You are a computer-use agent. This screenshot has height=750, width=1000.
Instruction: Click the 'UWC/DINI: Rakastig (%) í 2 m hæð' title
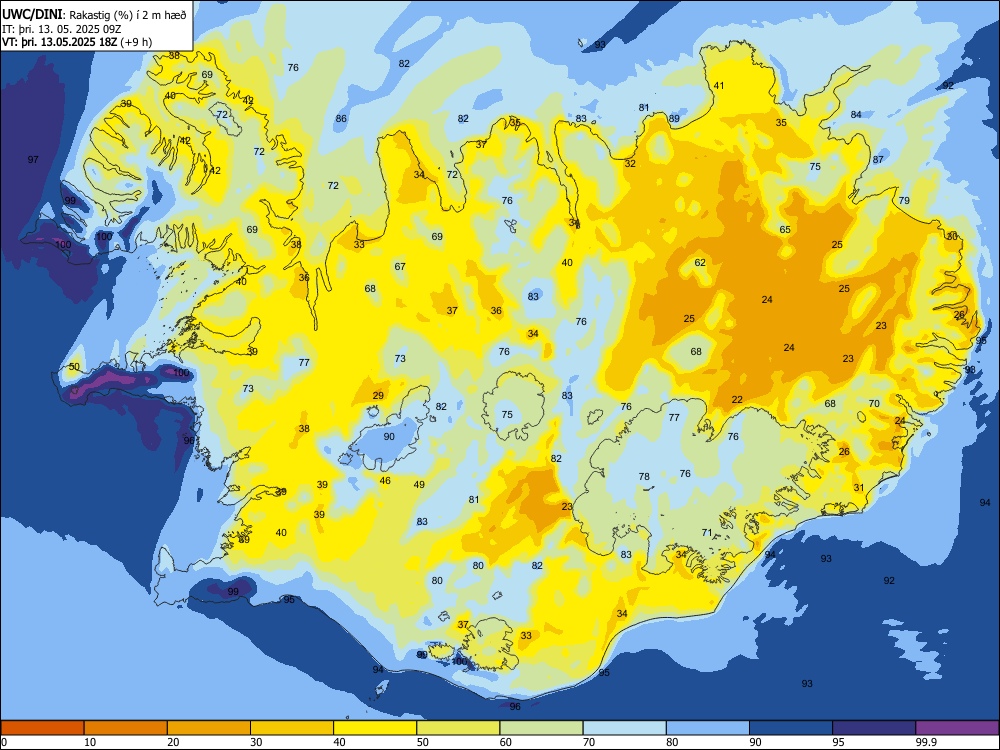click(94, 15)
